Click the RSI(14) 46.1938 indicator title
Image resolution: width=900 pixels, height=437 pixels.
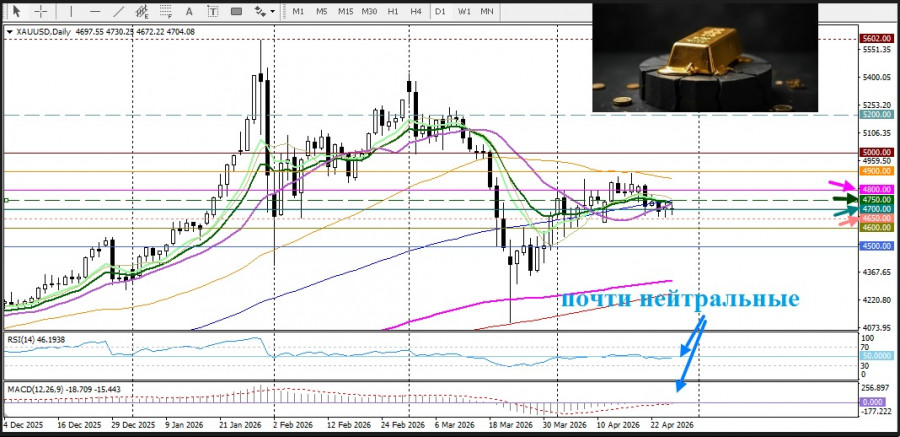point(36,340)
